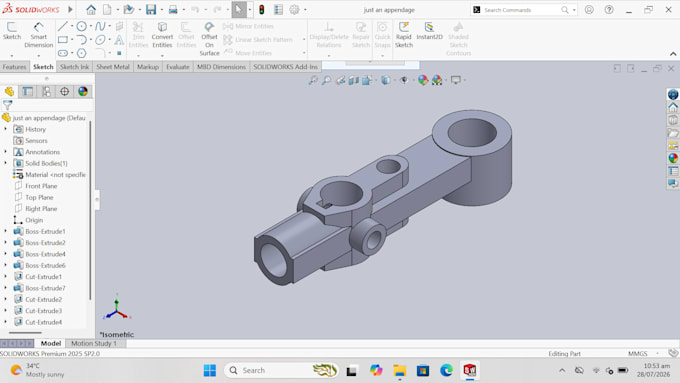Viewport: 680px width, 383px height.
Task: Click Edit Appearance sphere in view toolbar
Action: (423, 80)
